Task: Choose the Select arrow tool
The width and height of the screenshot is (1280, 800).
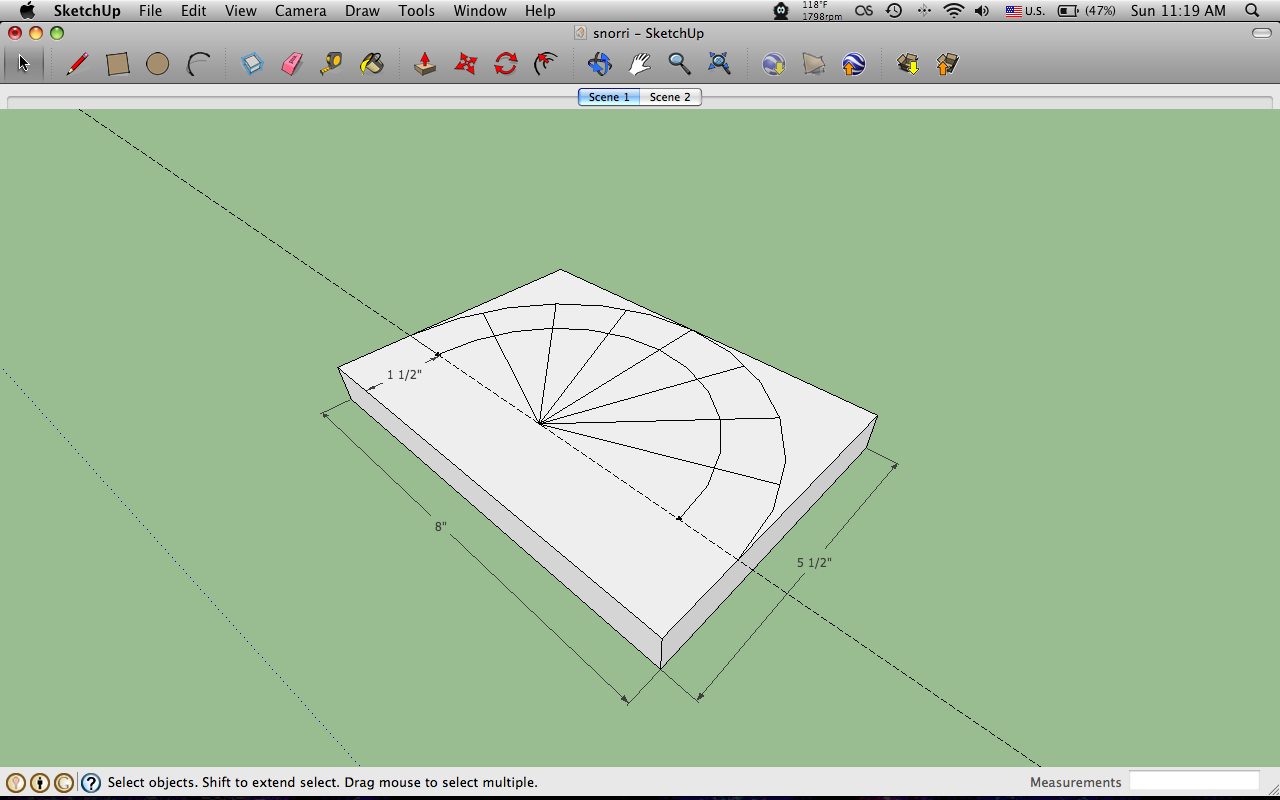Action: (x=24, y=64)
